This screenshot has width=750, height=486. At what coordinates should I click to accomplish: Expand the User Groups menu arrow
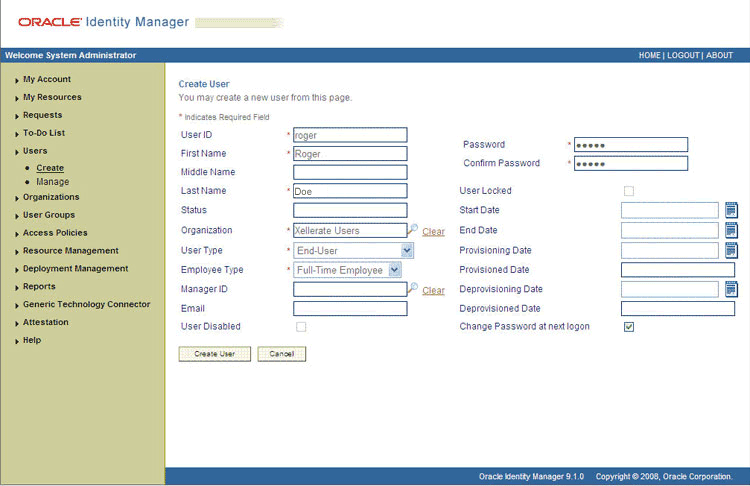17,216
